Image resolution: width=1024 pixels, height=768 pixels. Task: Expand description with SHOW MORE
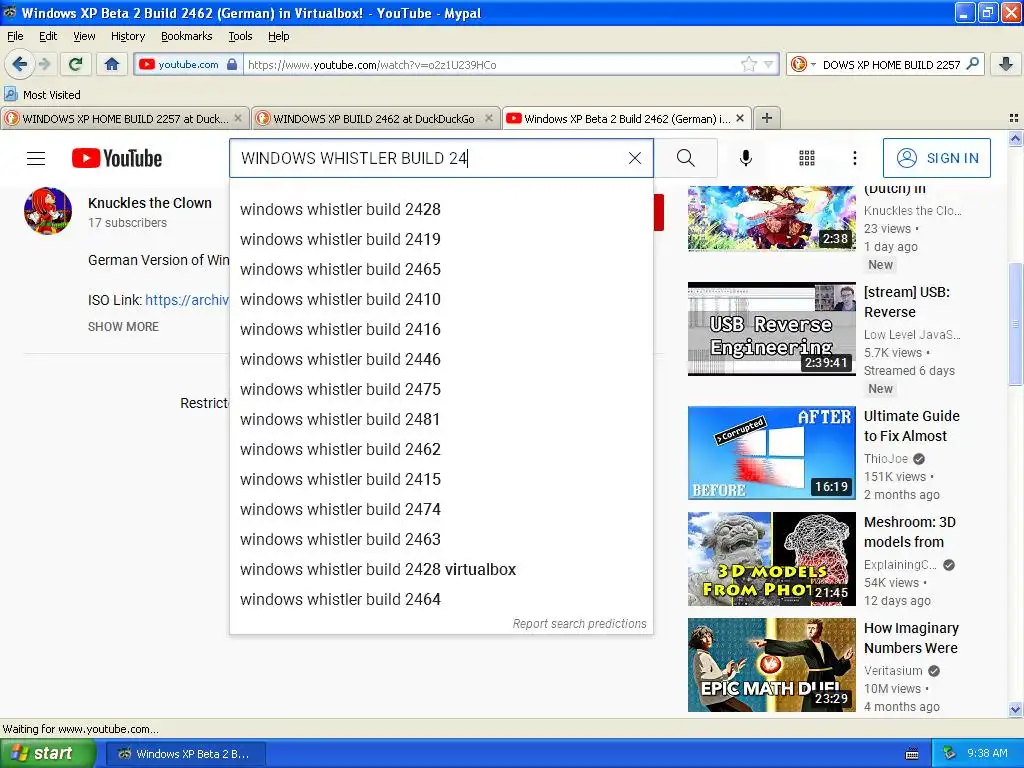pos(123,327)
